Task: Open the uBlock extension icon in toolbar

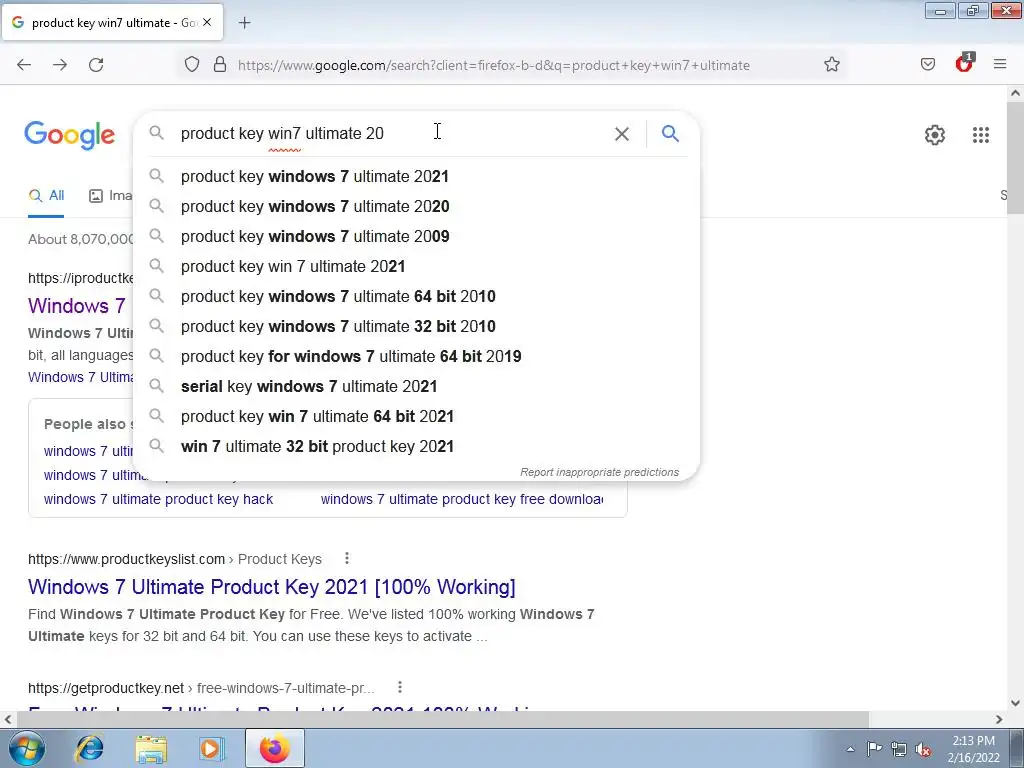Action: point(964,63)
